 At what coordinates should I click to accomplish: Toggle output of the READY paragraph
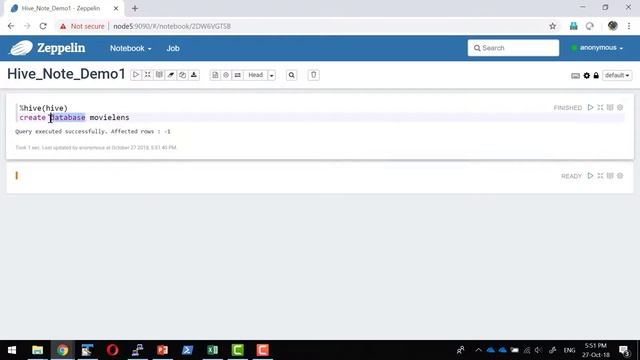coord(610,176)
